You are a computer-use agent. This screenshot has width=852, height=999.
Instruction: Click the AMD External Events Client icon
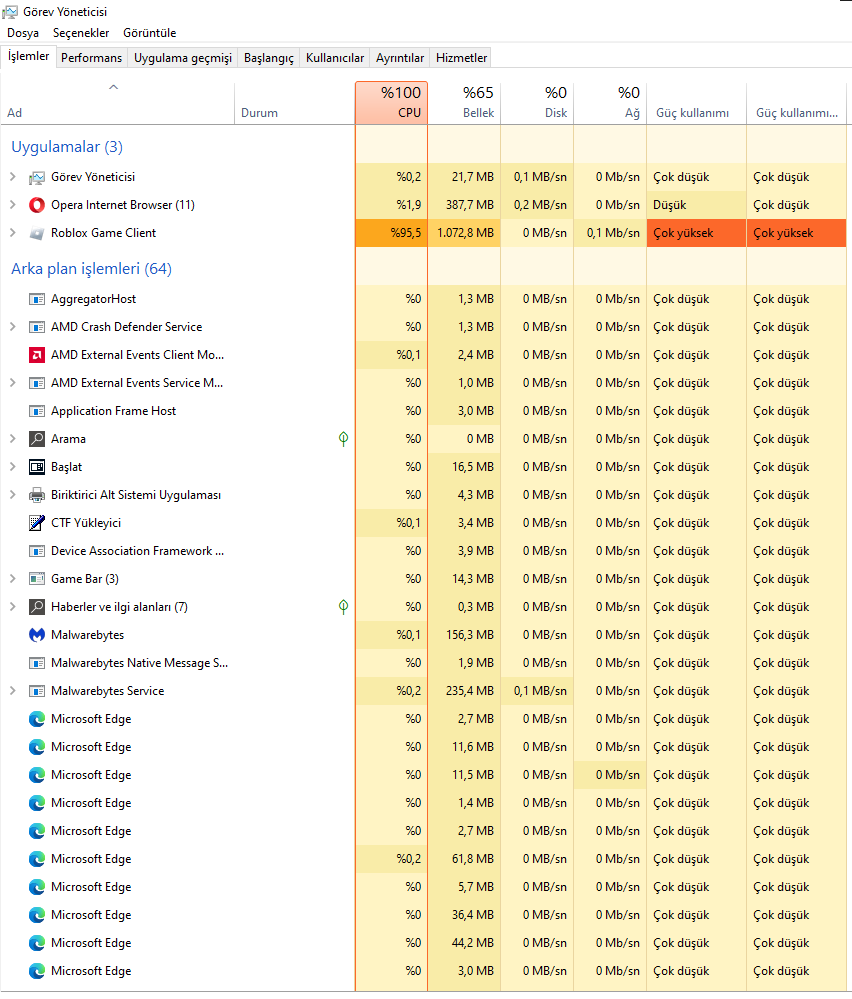tap(37, 355)
